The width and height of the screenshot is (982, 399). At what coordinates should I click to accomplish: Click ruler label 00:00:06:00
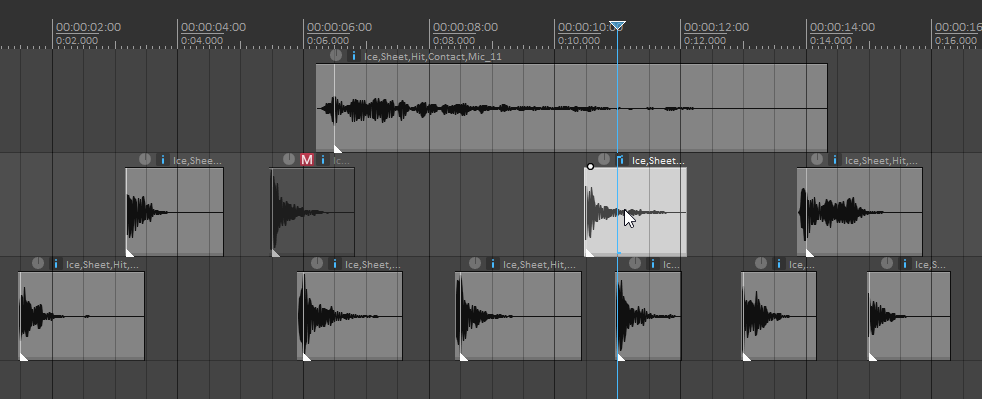(339, 27)
